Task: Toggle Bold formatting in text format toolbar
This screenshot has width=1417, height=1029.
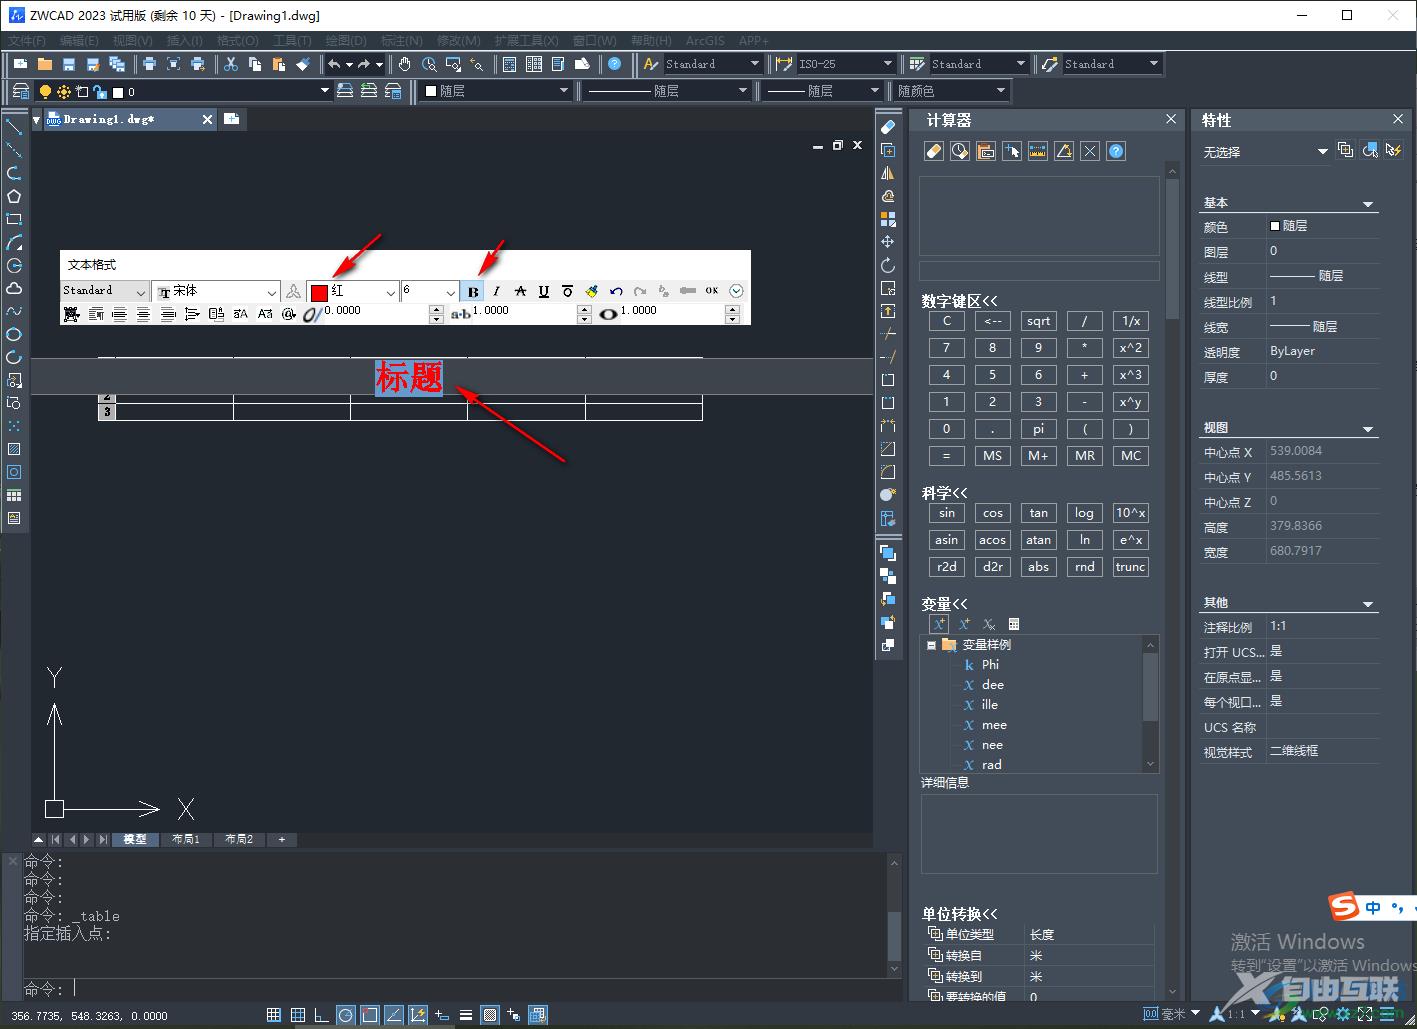Action: [x=473, y=291]
